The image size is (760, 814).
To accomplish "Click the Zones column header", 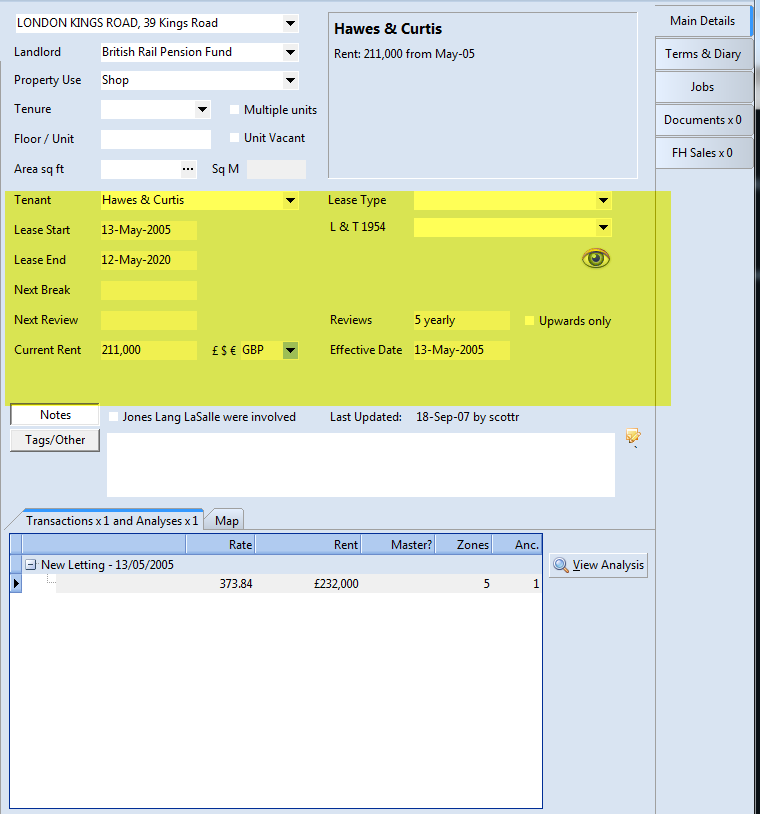I will pyautogui.click(x=464, y=545).
